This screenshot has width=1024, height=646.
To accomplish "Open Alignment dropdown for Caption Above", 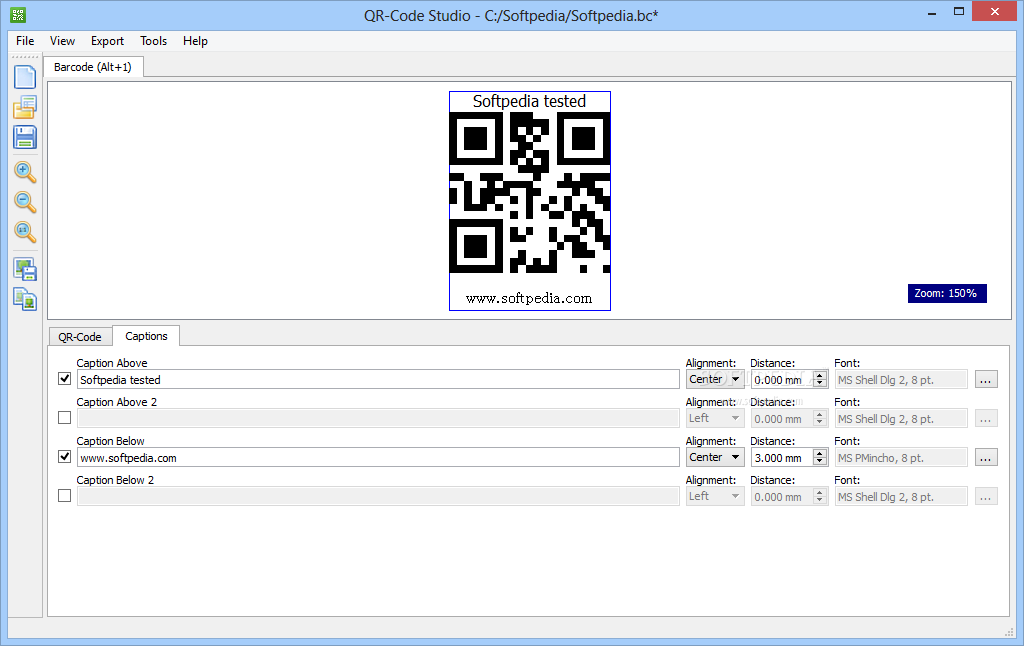I will [x=715, y=380].
